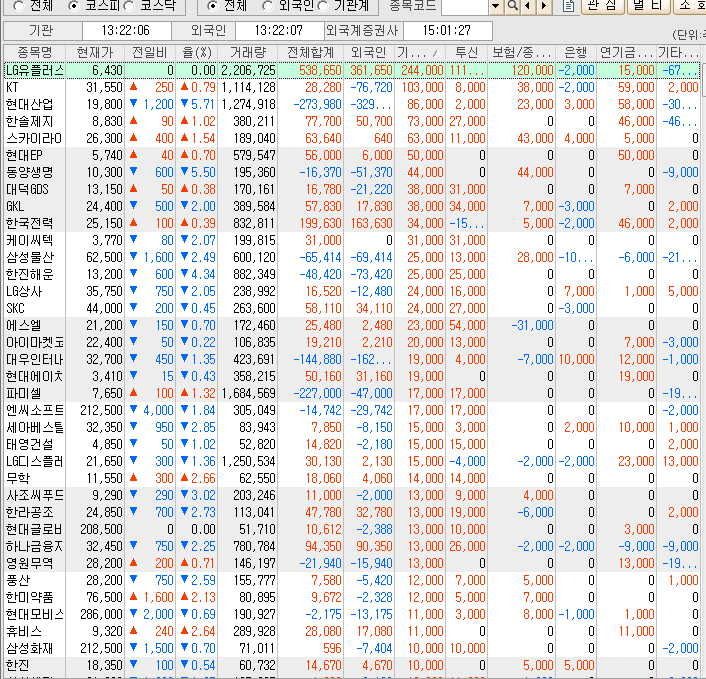Select the 현대모비스 stock name
The height and width of the screenshot is (679, 706).
(x=35, y=615)
